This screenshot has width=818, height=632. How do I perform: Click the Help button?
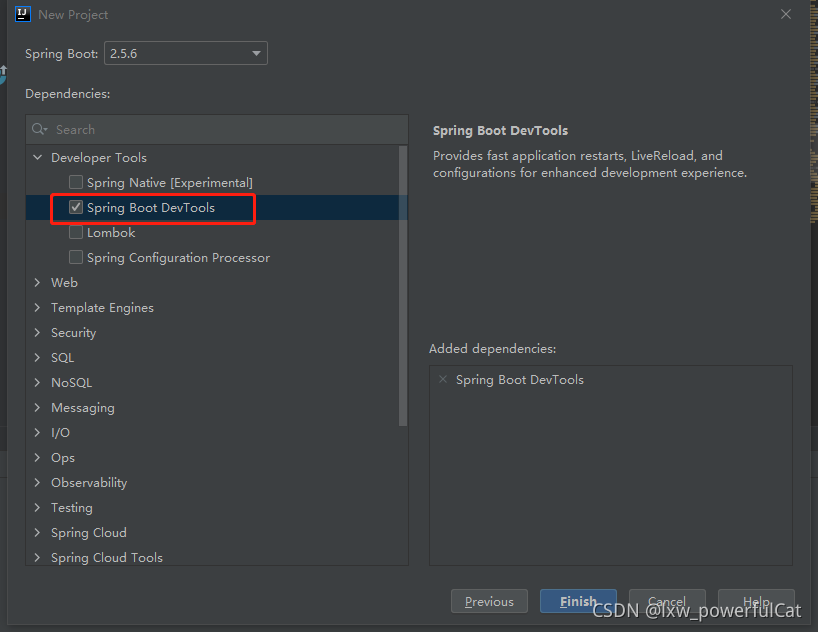coord(756,601)
